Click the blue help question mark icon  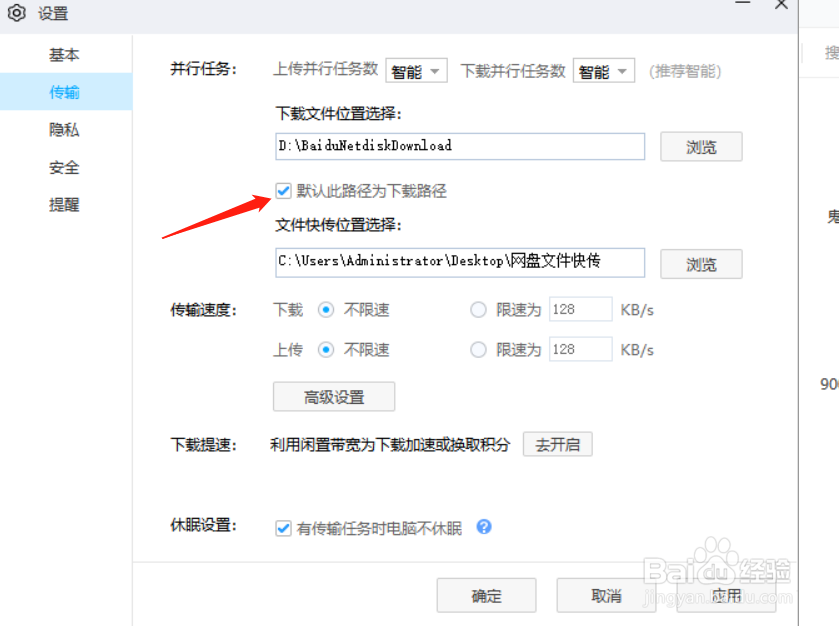click(x=484, y=527)
